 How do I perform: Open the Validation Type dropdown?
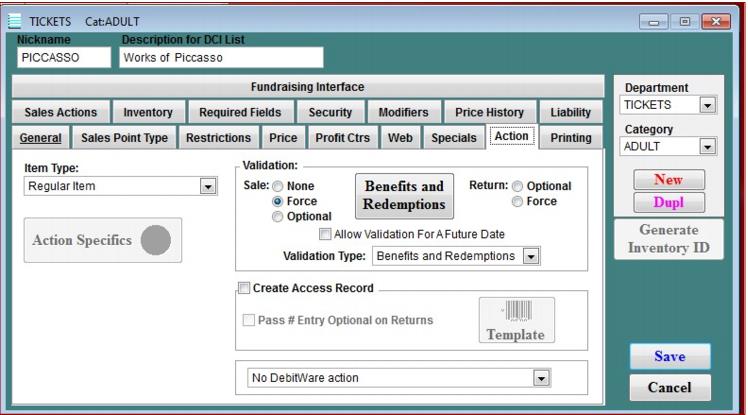531,256
